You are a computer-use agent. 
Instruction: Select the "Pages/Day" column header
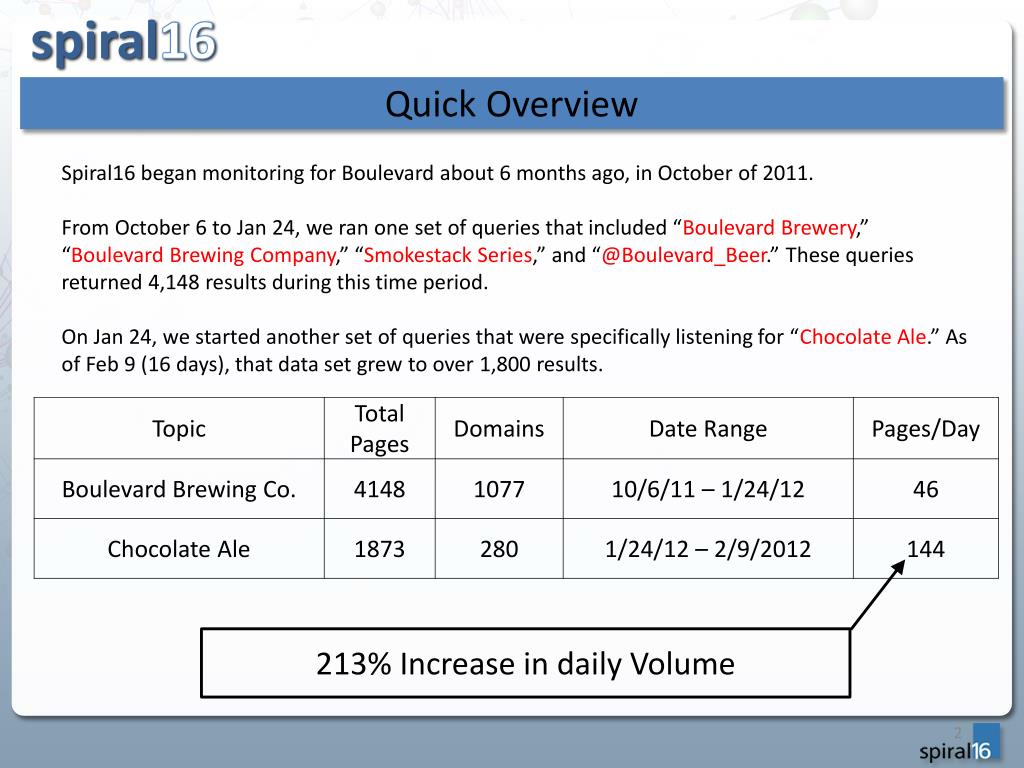point(925,428)
